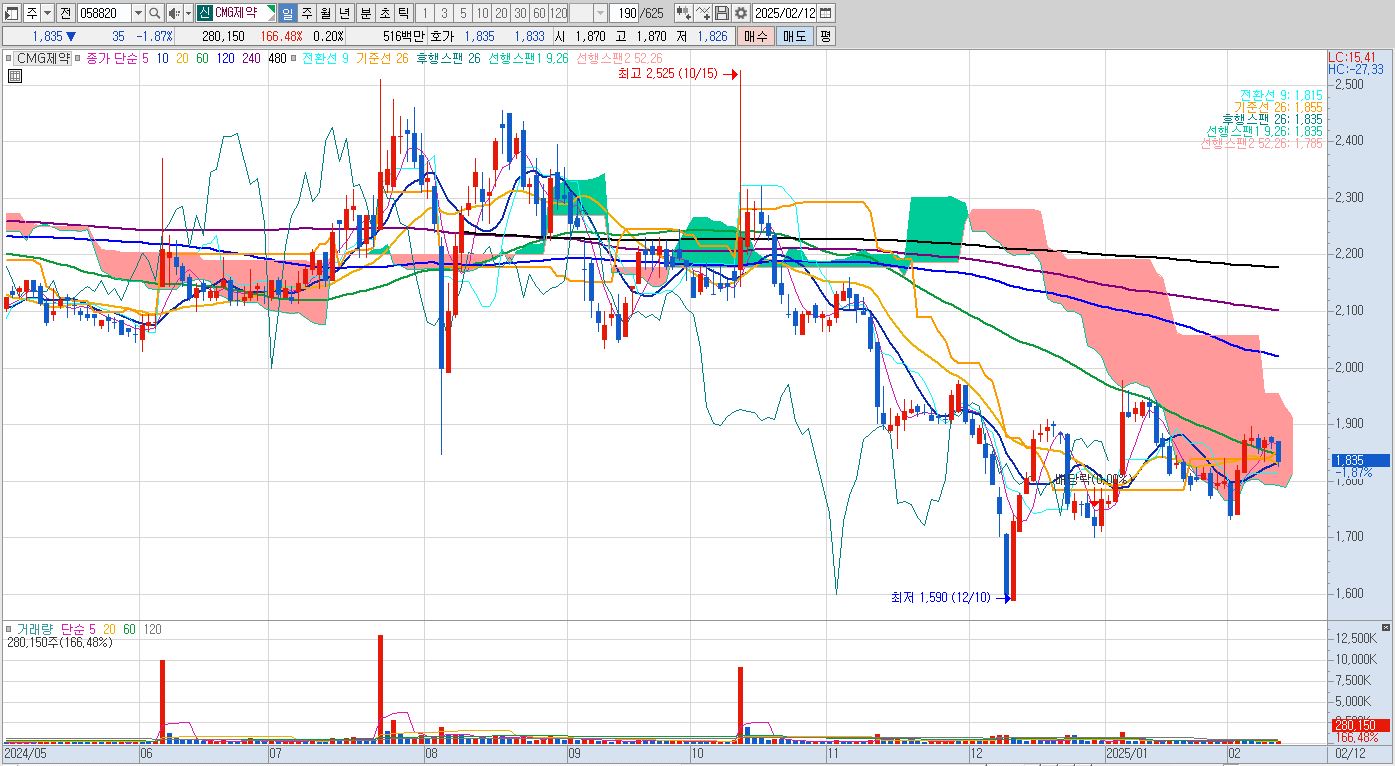Click the window layout icon at top-left
This screenshot has width=1395, height=766.
point(12,13)
